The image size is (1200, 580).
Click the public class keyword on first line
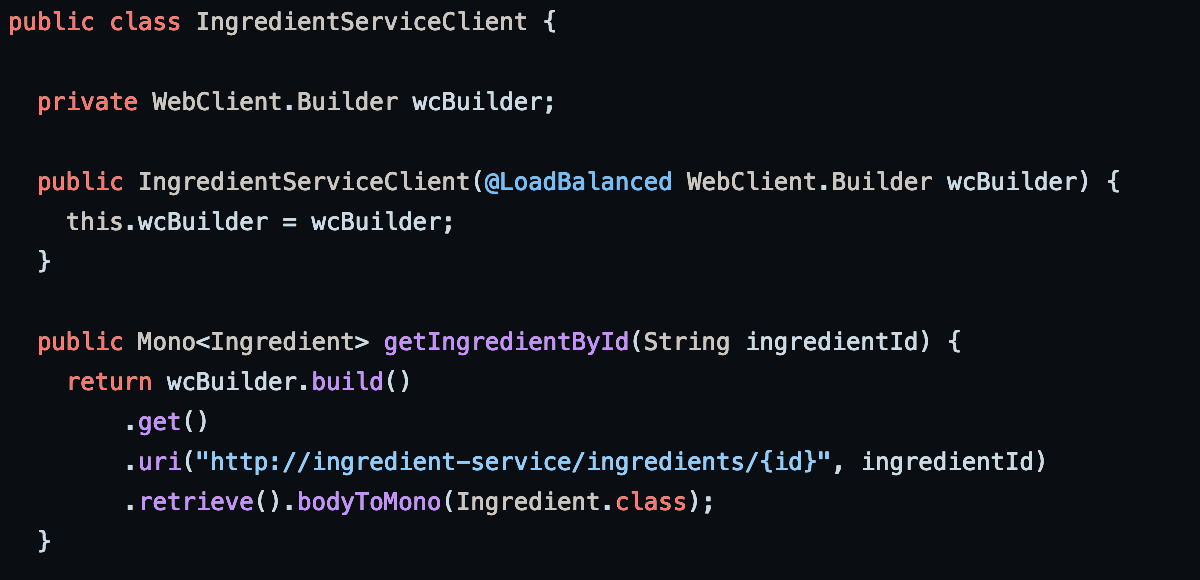click(94, 22)
